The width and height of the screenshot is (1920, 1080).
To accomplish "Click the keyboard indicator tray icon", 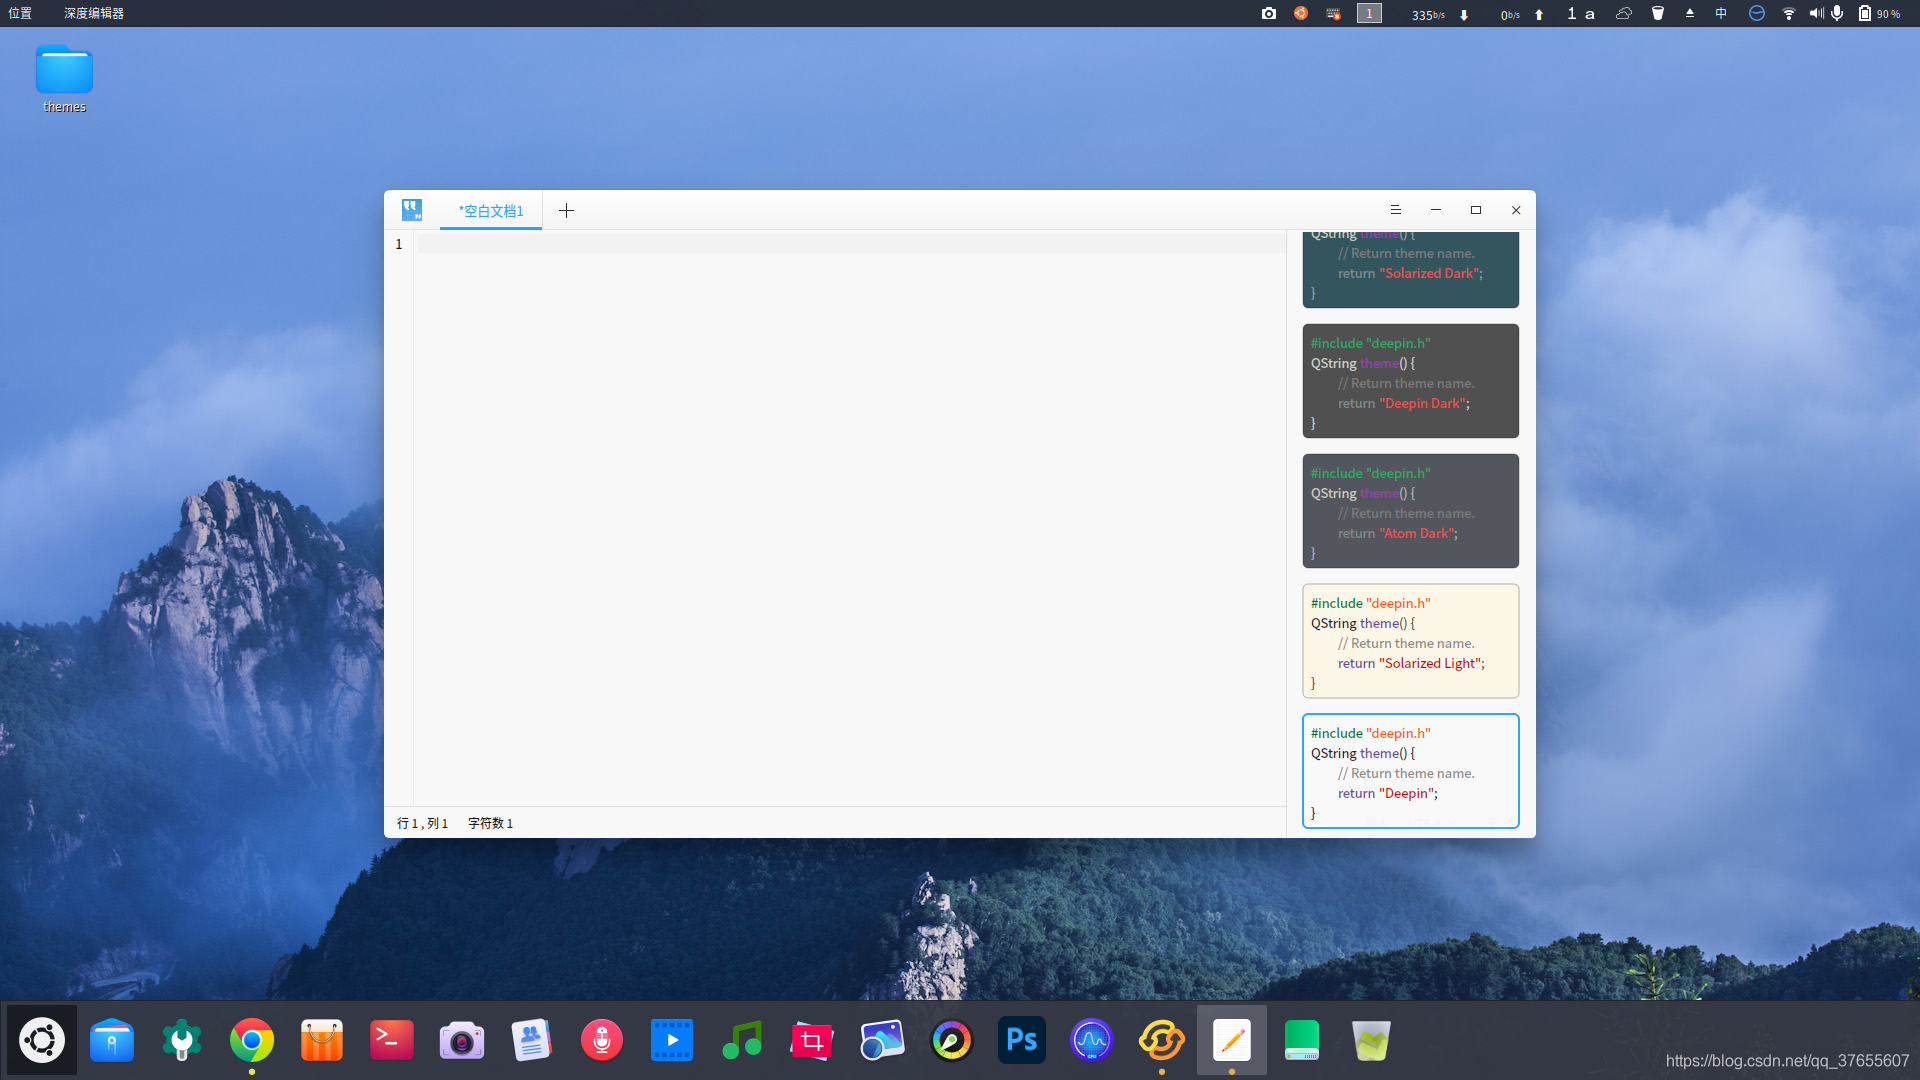I will 1333,13.
